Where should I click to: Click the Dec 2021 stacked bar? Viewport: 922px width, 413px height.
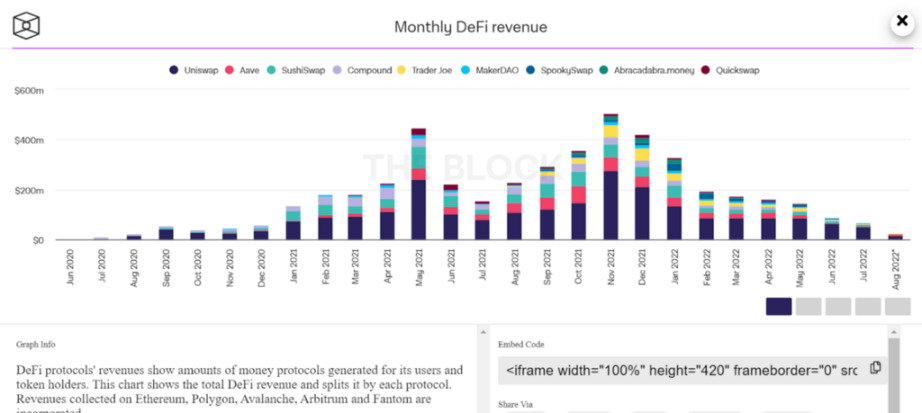pos(643,188)
